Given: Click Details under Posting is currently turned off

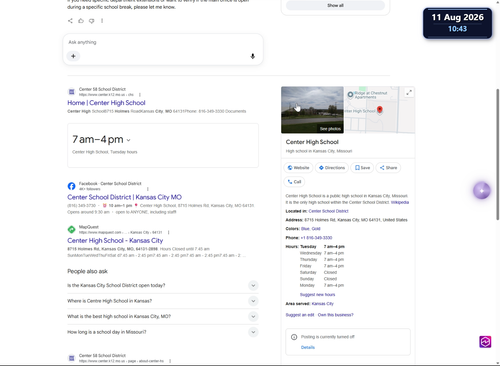Looking at the screenshot, I should (308, 347).
